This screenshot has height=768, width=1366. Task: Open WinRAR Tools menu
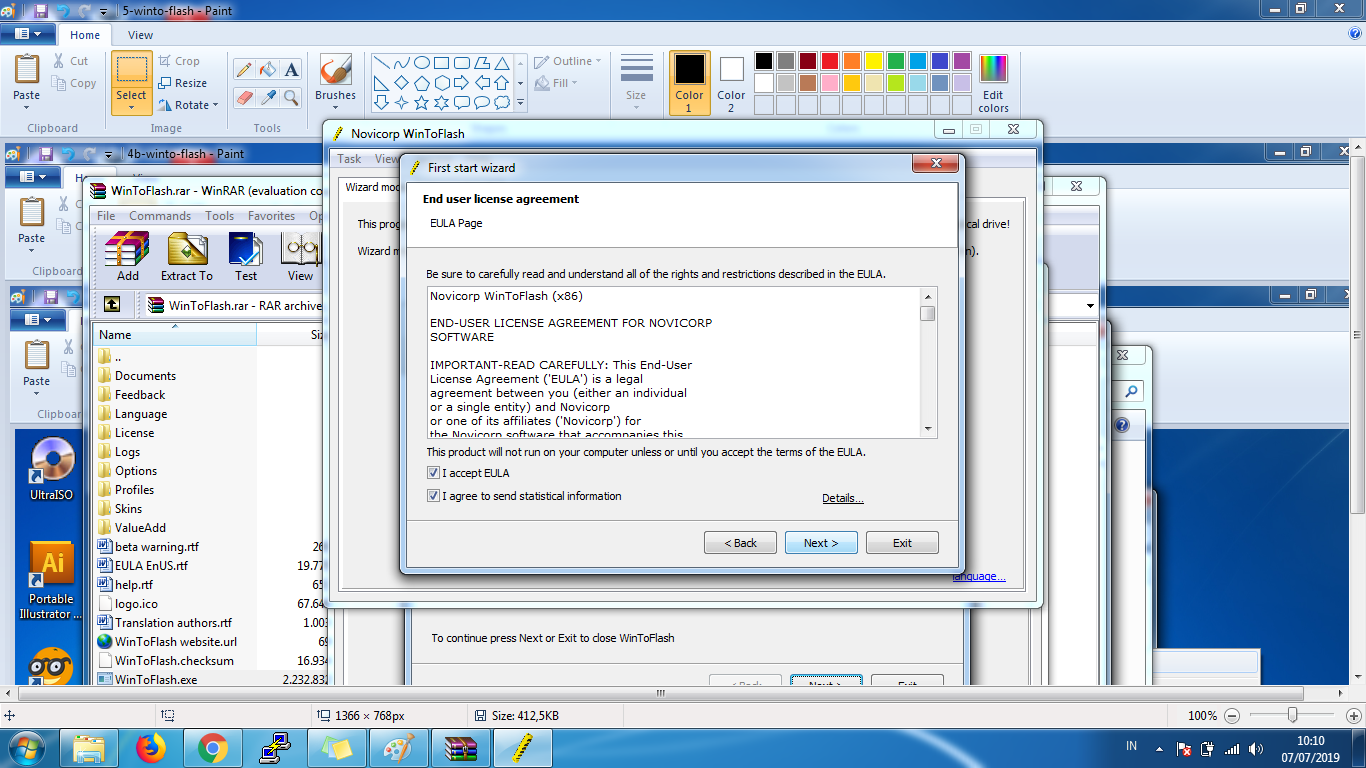coord(220,216)
